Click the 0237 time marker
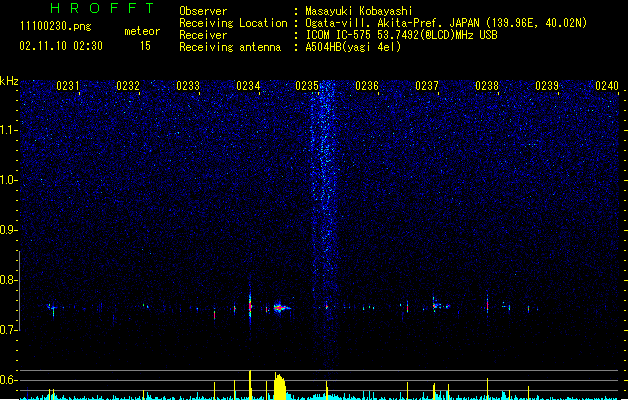 (427, 86)
